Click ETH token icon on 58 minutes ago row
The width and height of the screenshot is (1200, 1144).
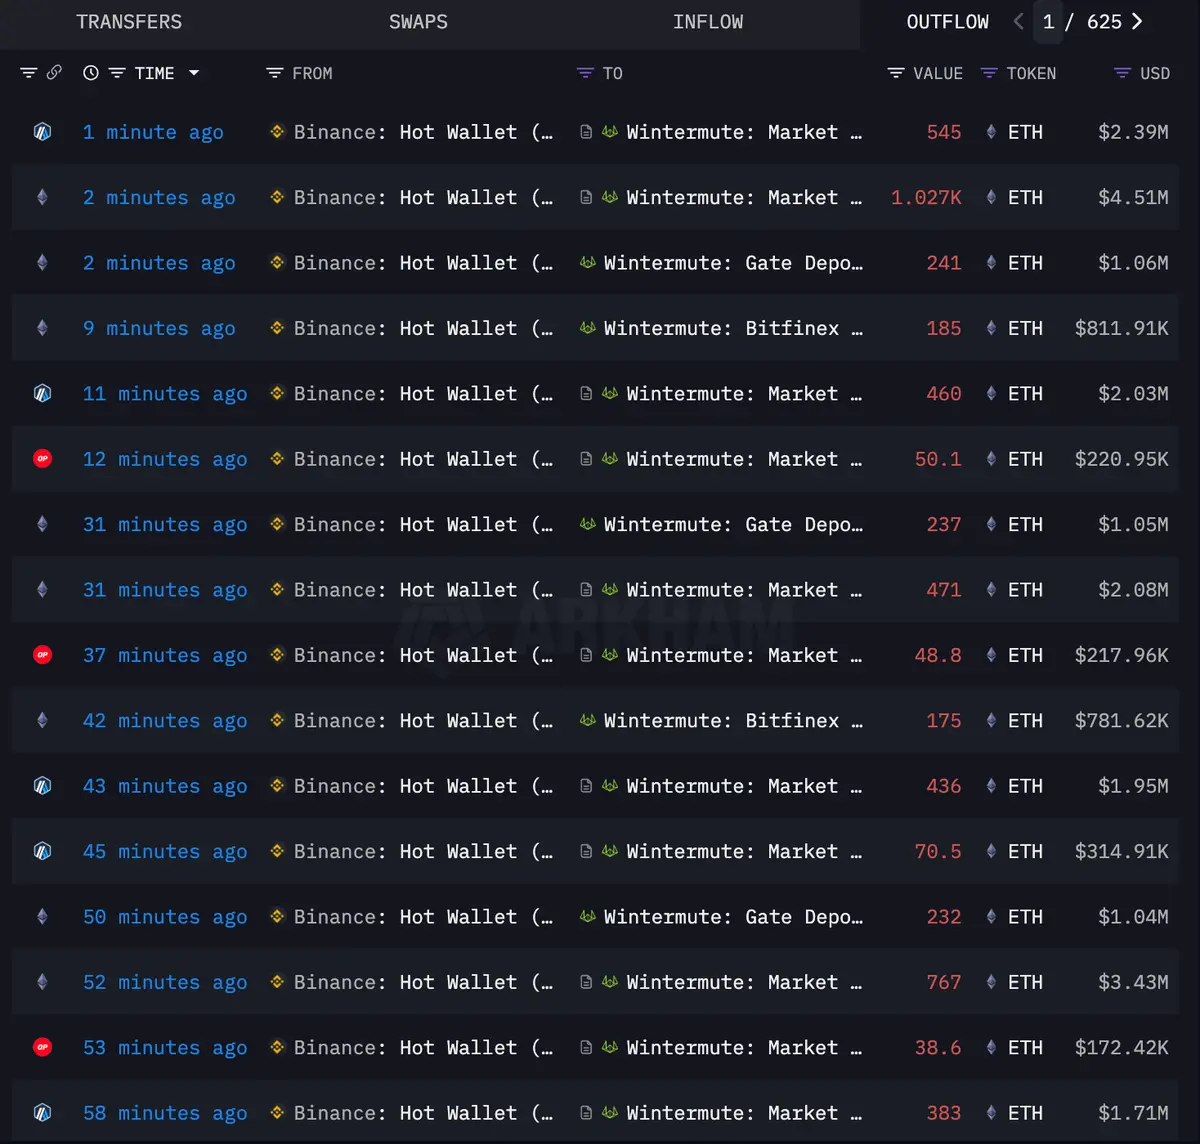(x=991, y=1113)
